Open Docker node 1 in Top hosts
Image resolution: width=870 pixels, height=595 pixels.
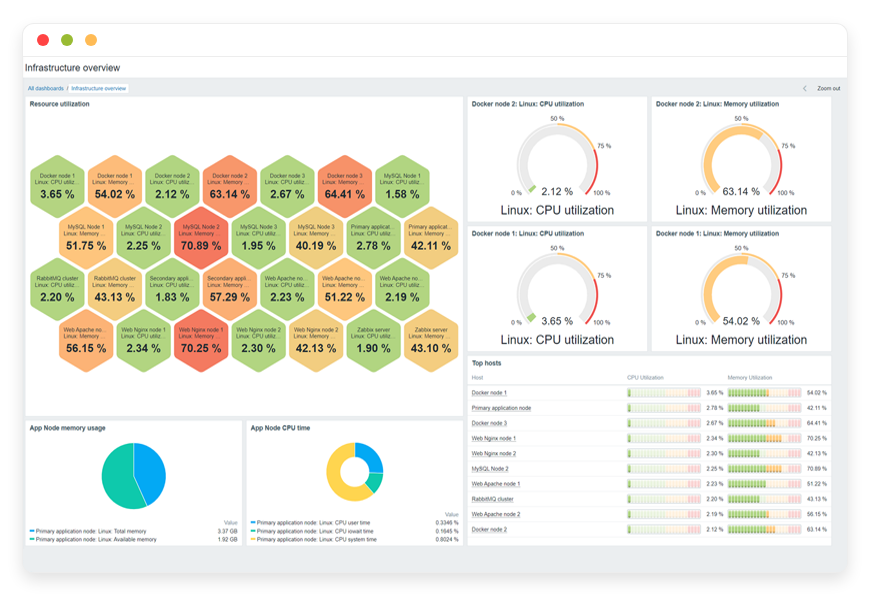pos(489,393)
